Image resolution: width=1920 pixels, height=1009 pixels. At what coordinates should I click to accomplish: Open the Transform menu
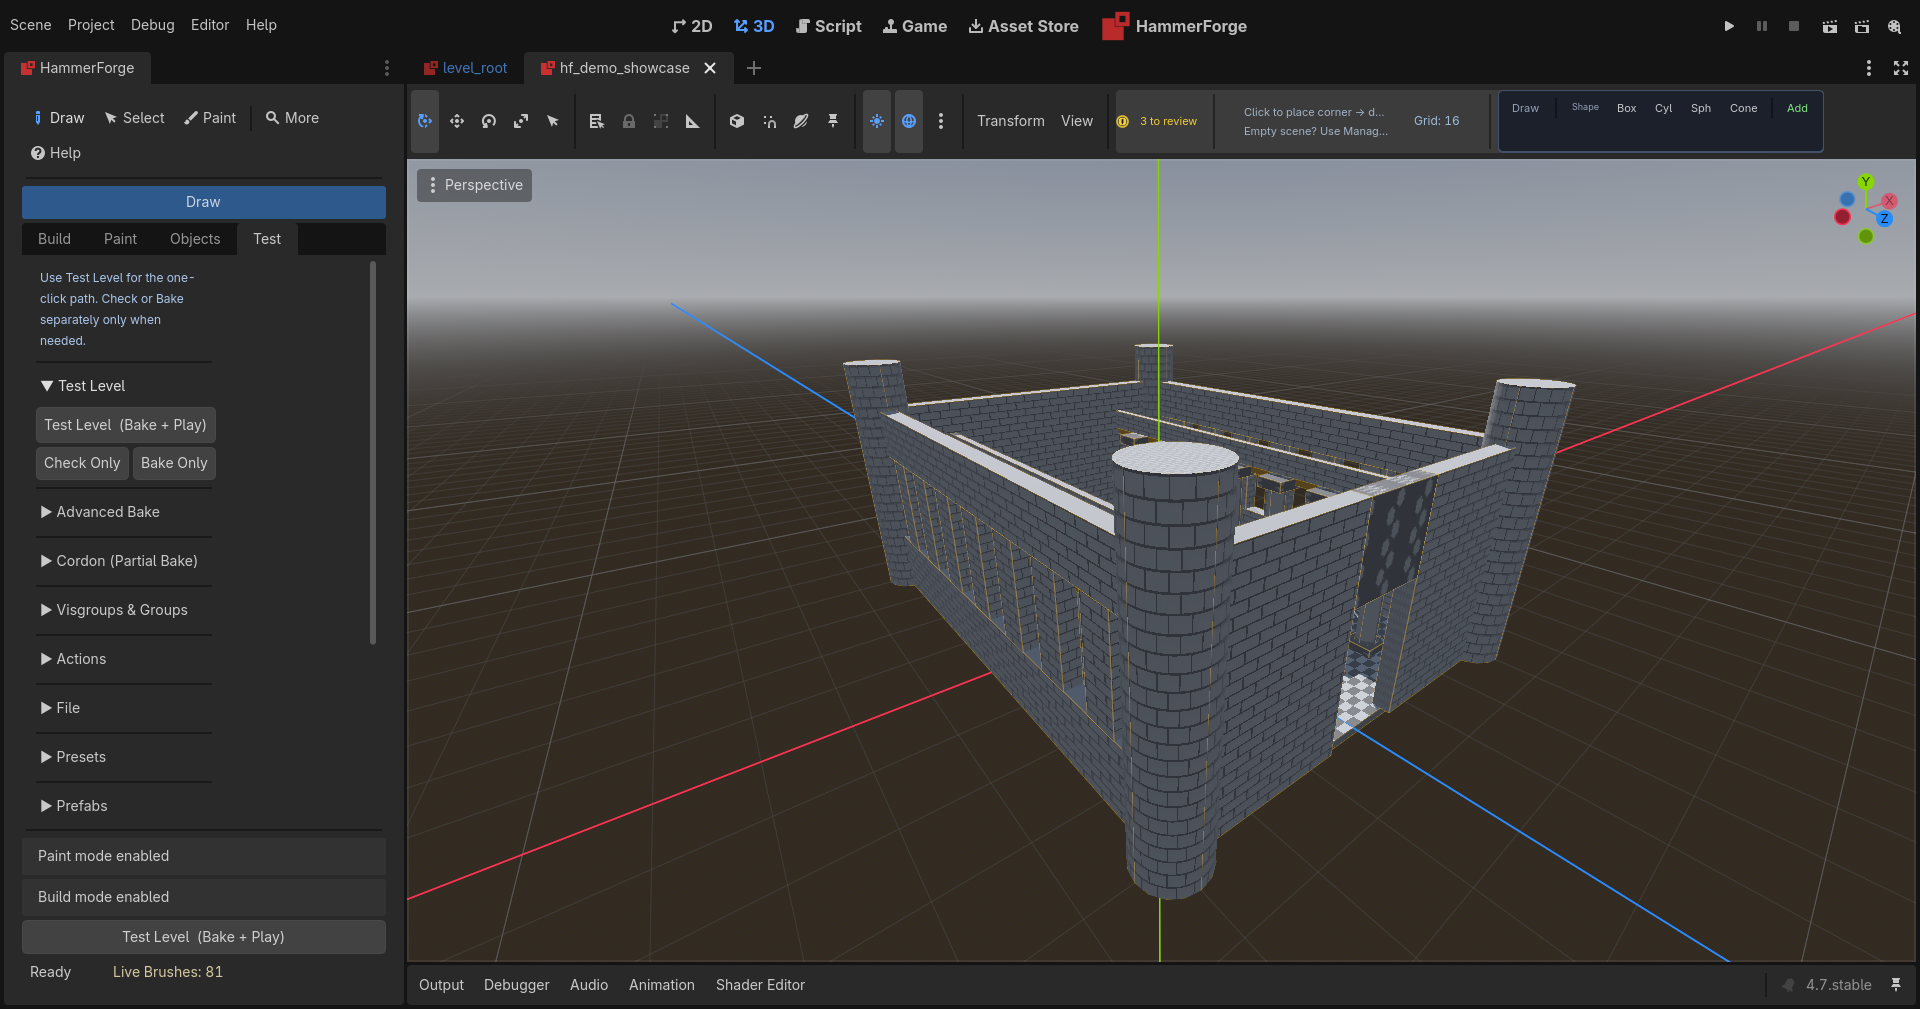1011,121
